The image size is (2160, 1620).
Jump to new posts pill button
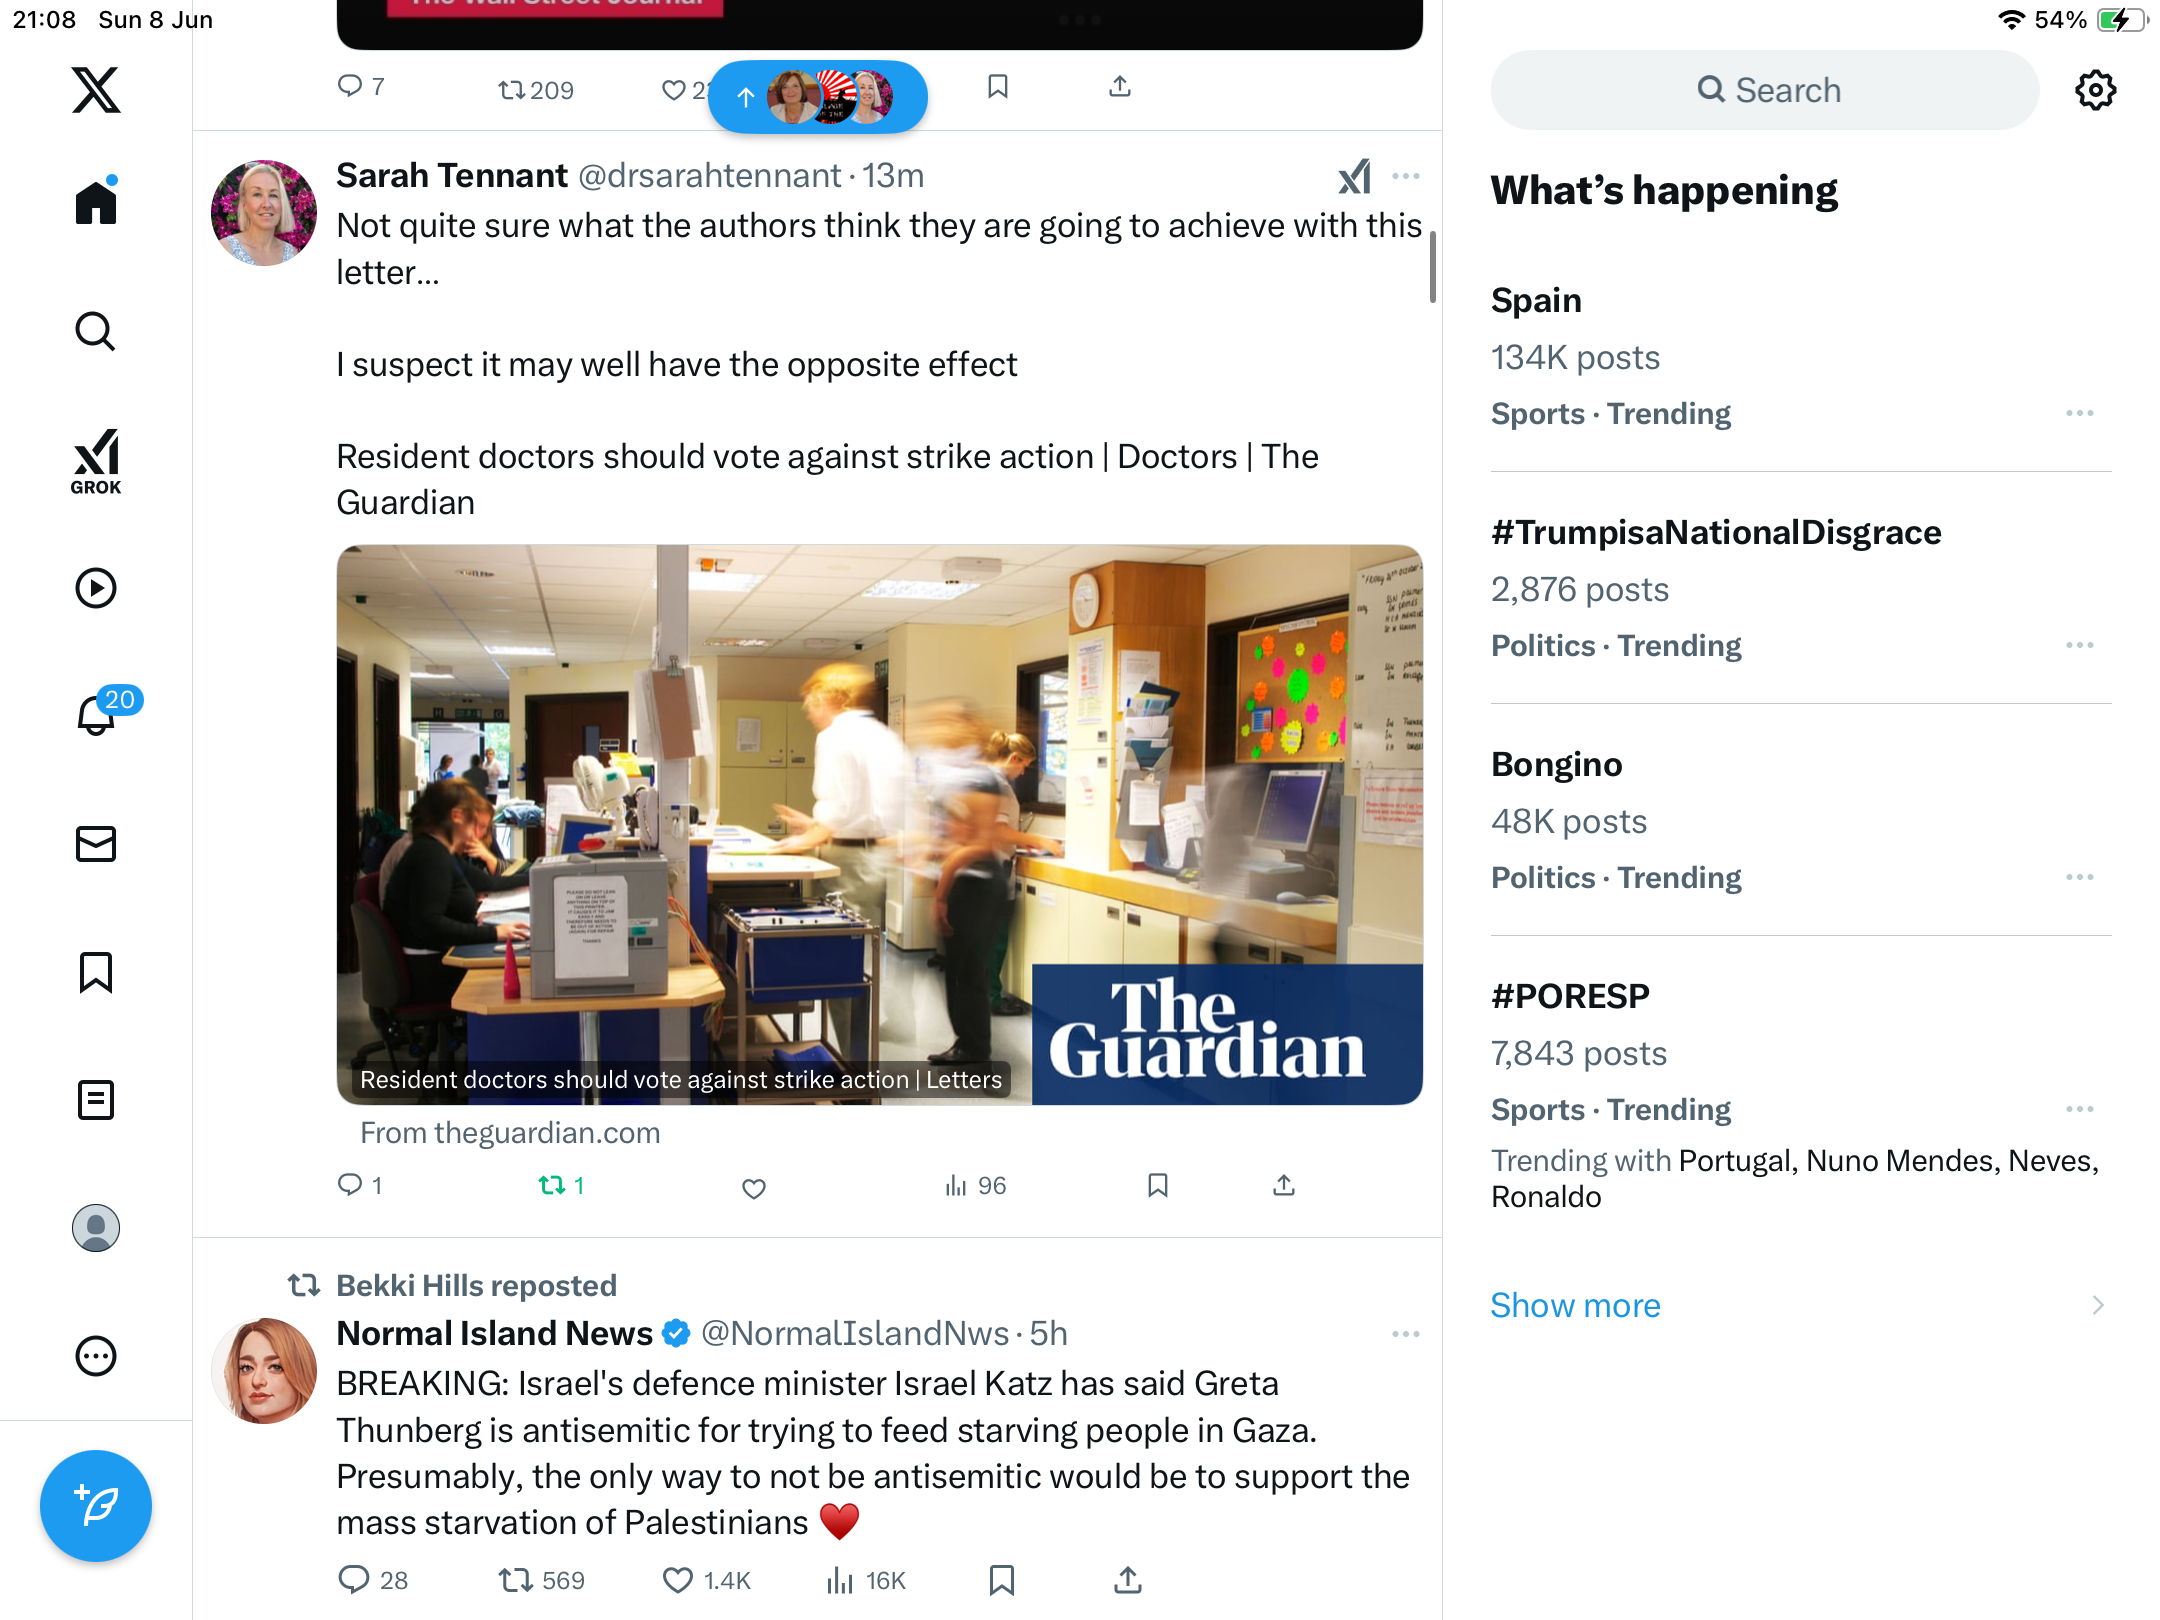818,97
